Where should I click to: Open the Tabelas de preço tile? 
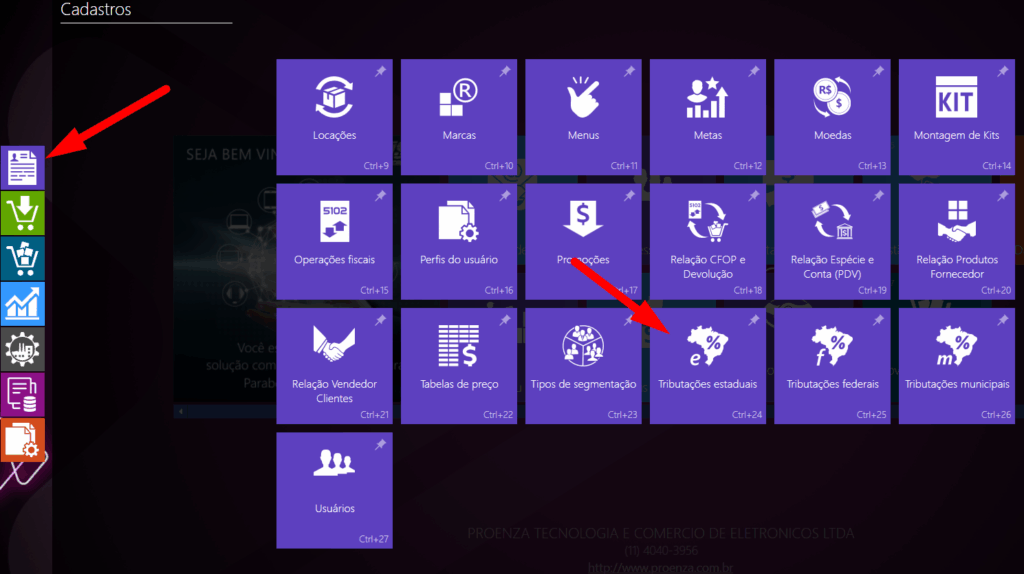click(458, 365)
